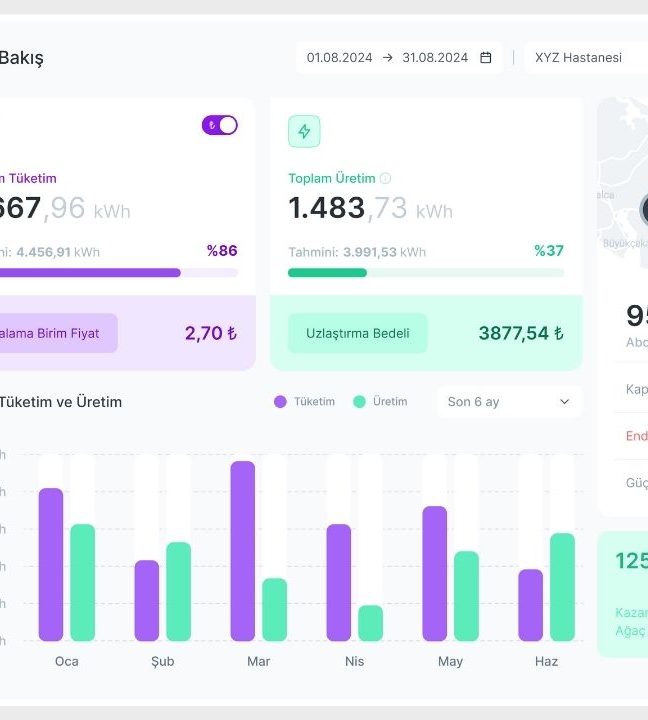
Task: Click the lightning bolt production icon
Action: coord(304,131)
